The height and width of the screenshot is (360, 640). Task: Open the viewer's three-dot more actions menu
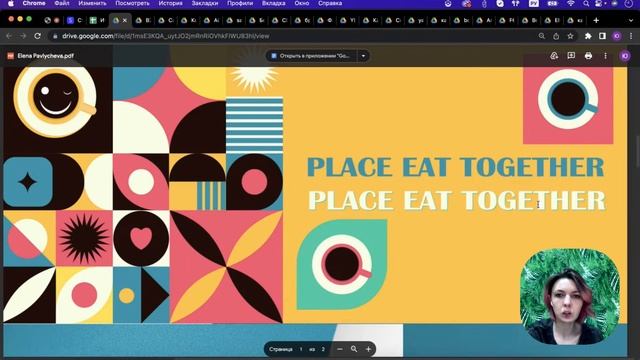[x=605, y=56]
